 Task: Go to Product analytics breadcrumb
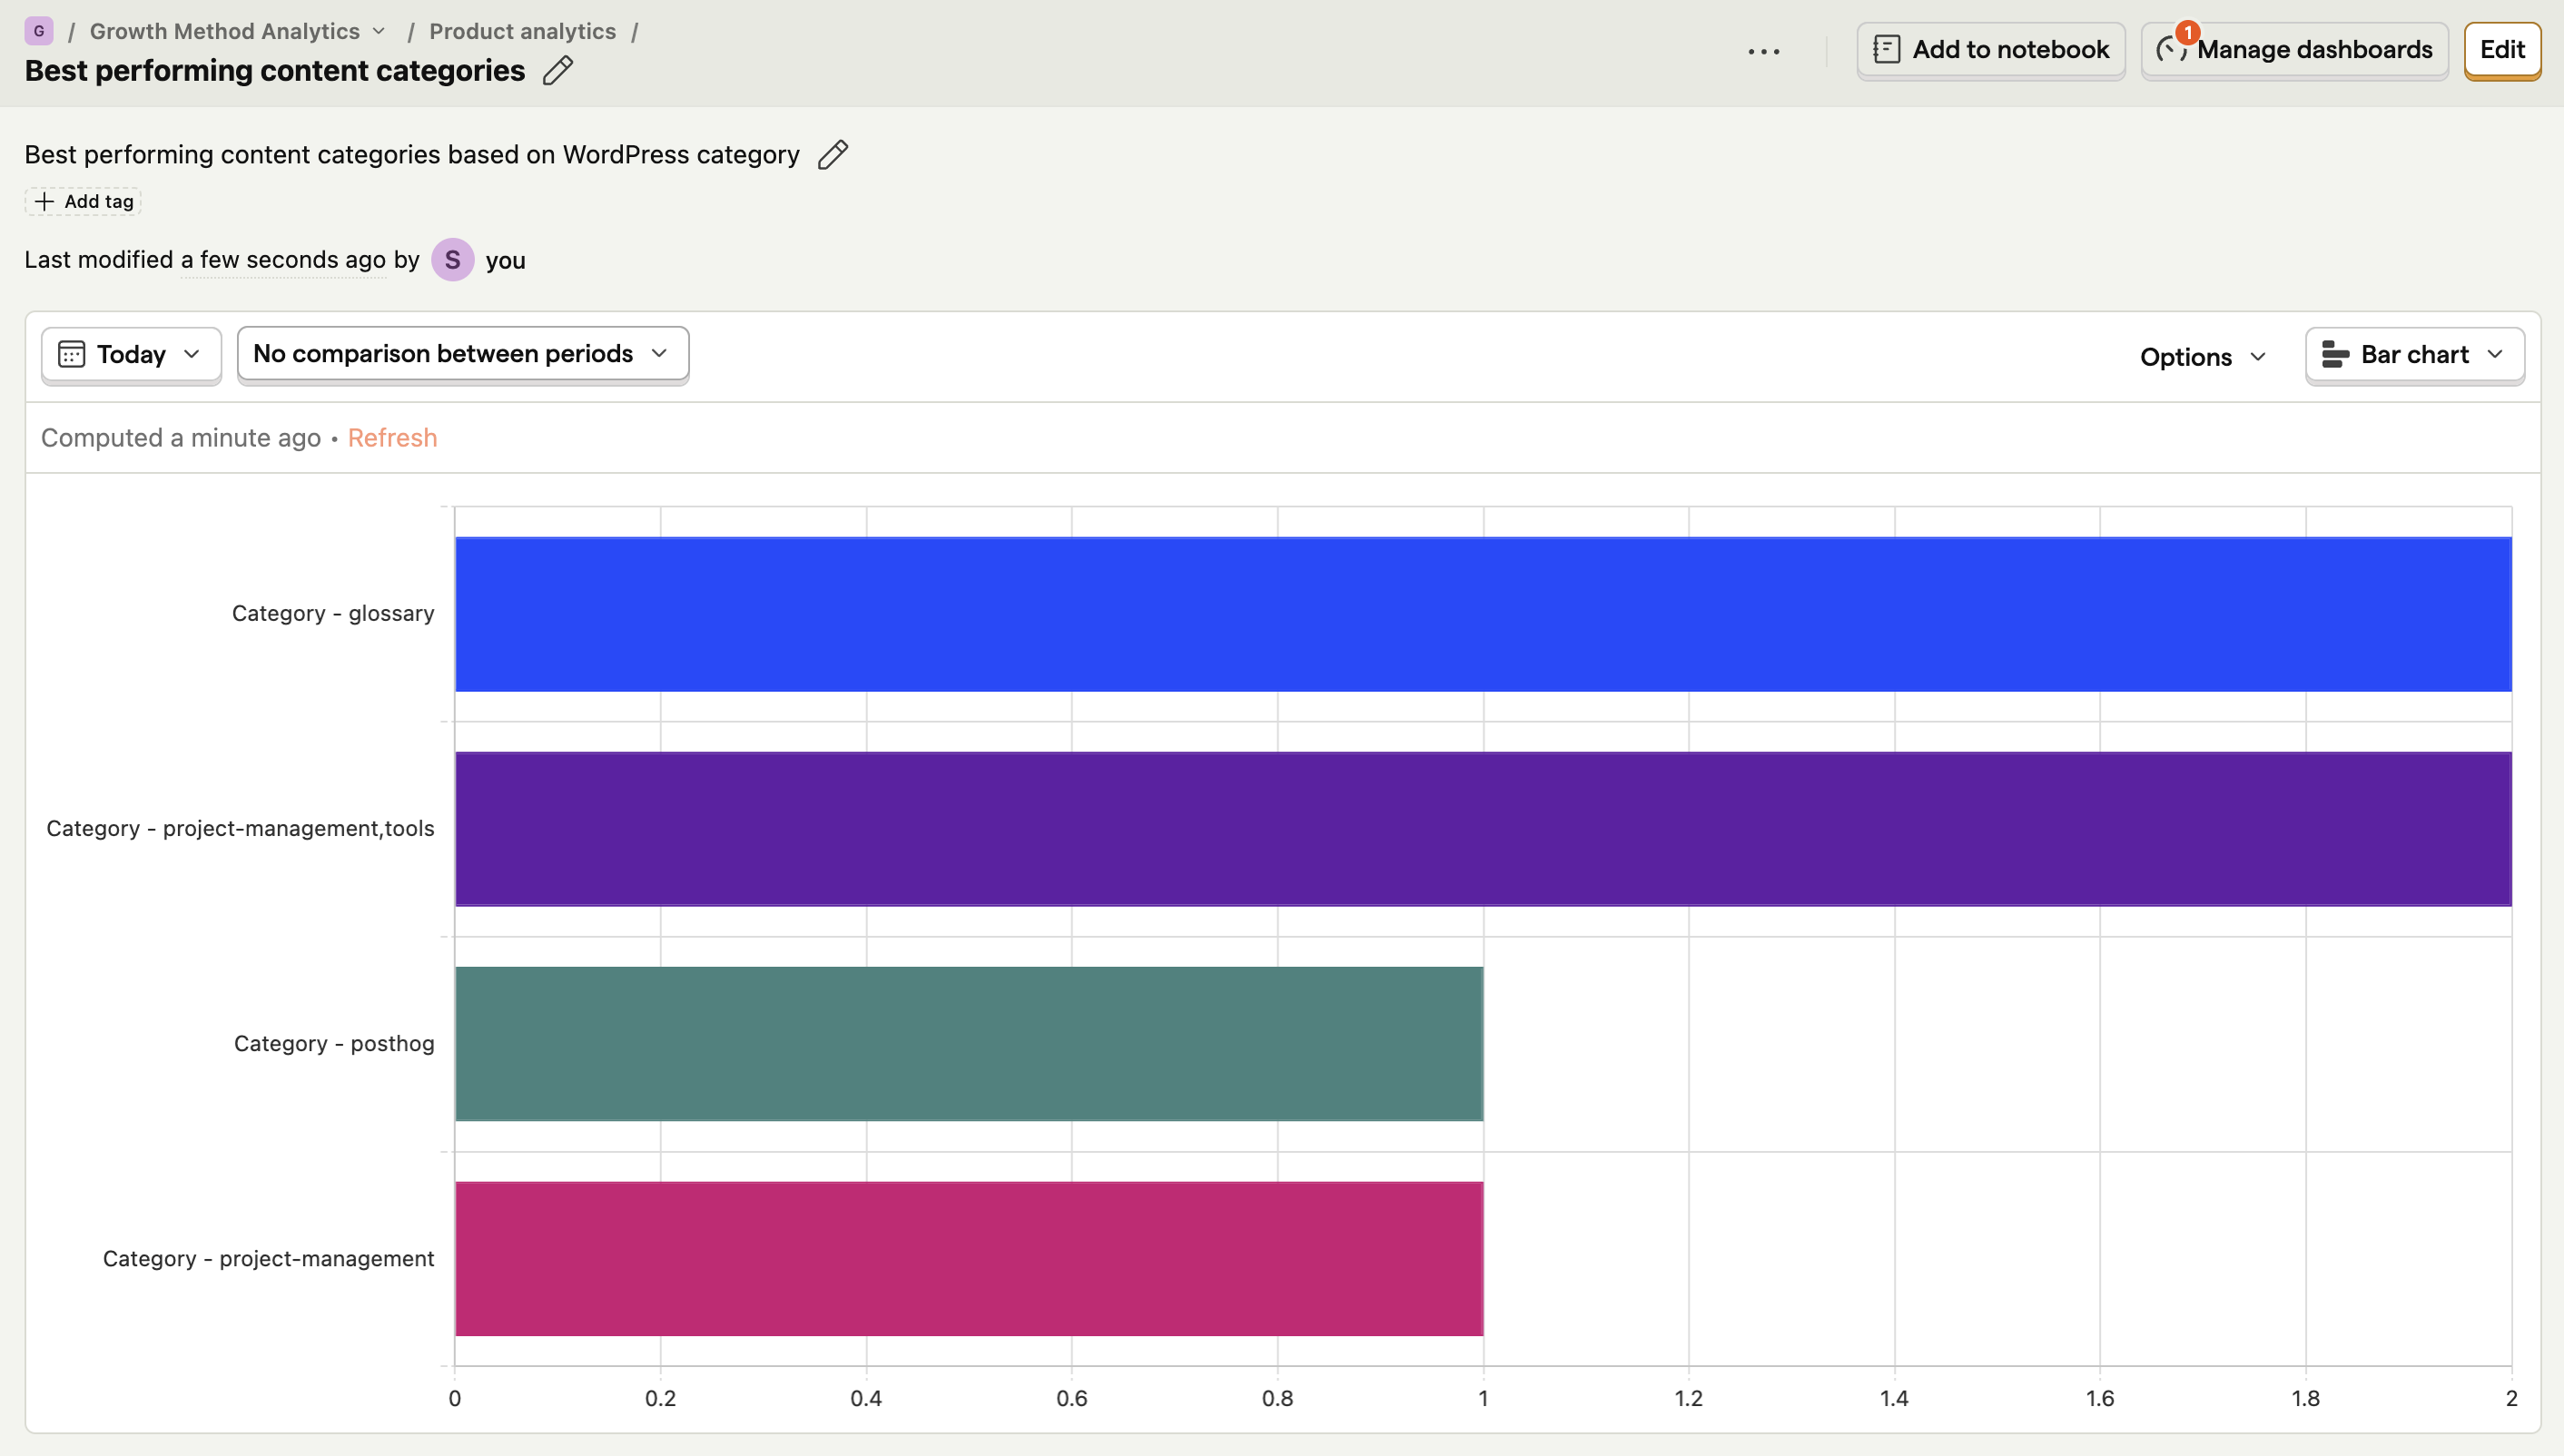[x=522, y=31]
